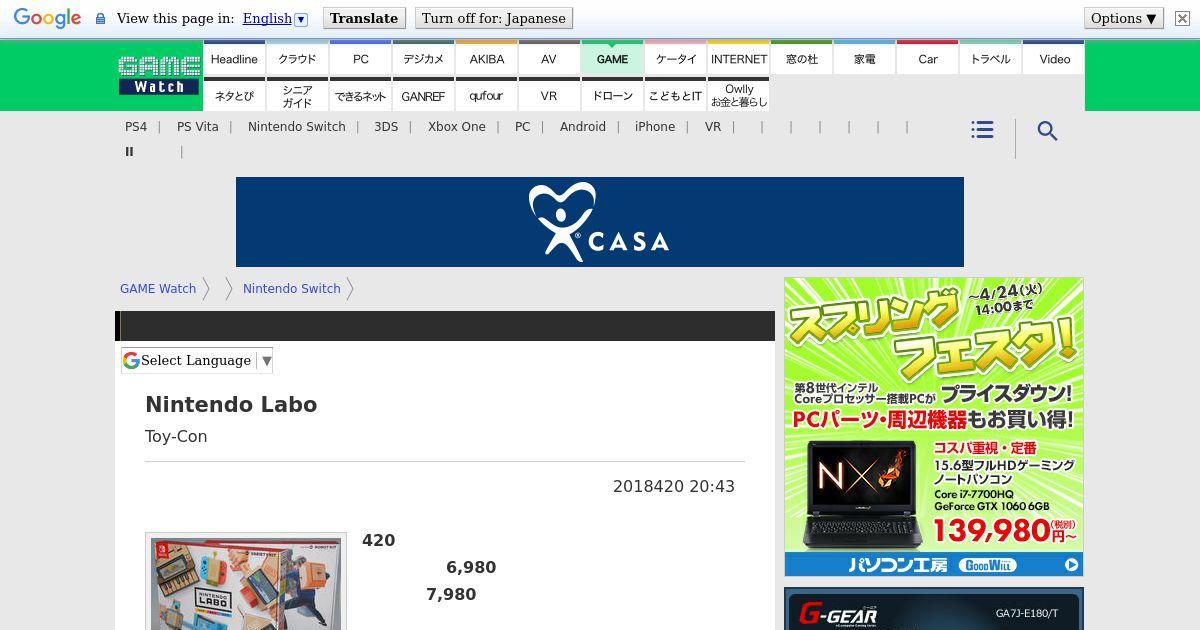This screenshot has height=630, width=1200.
Task: Click the Translate button
Action: [x=364, y=18]
